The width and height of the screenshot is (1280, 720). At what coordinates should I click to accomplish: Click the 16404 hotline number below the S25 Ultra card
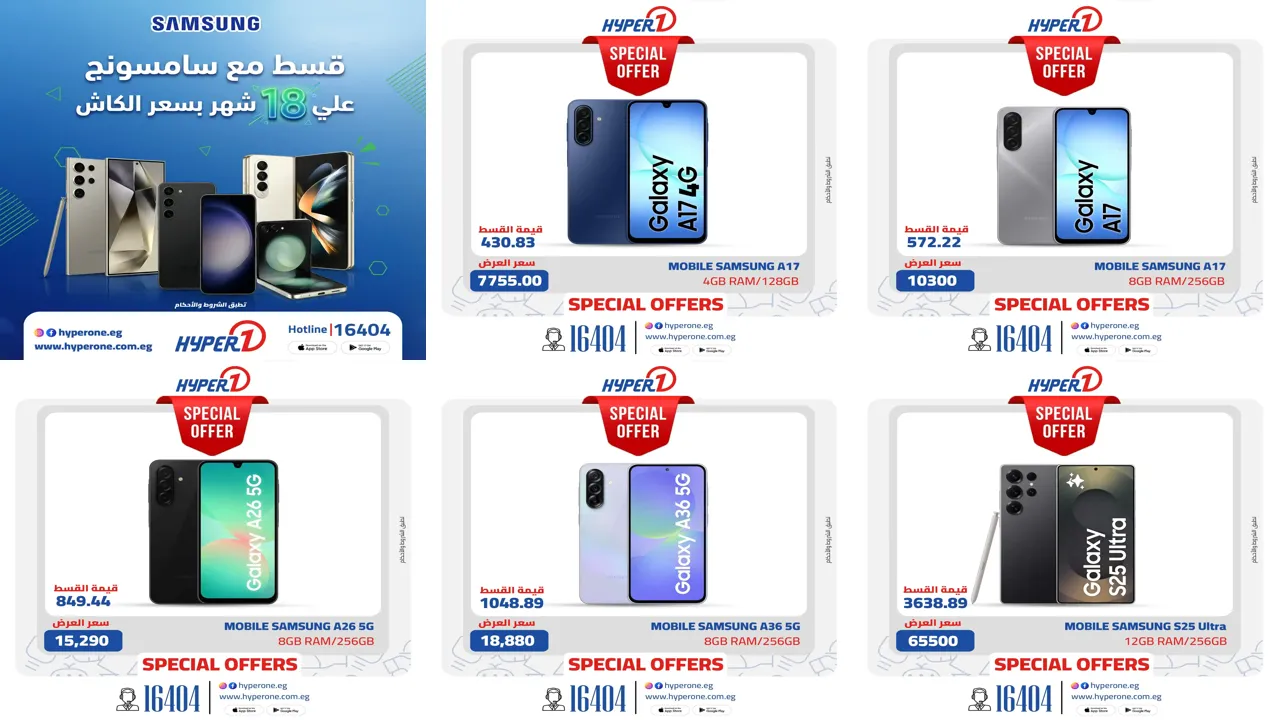coord(1024,699)
